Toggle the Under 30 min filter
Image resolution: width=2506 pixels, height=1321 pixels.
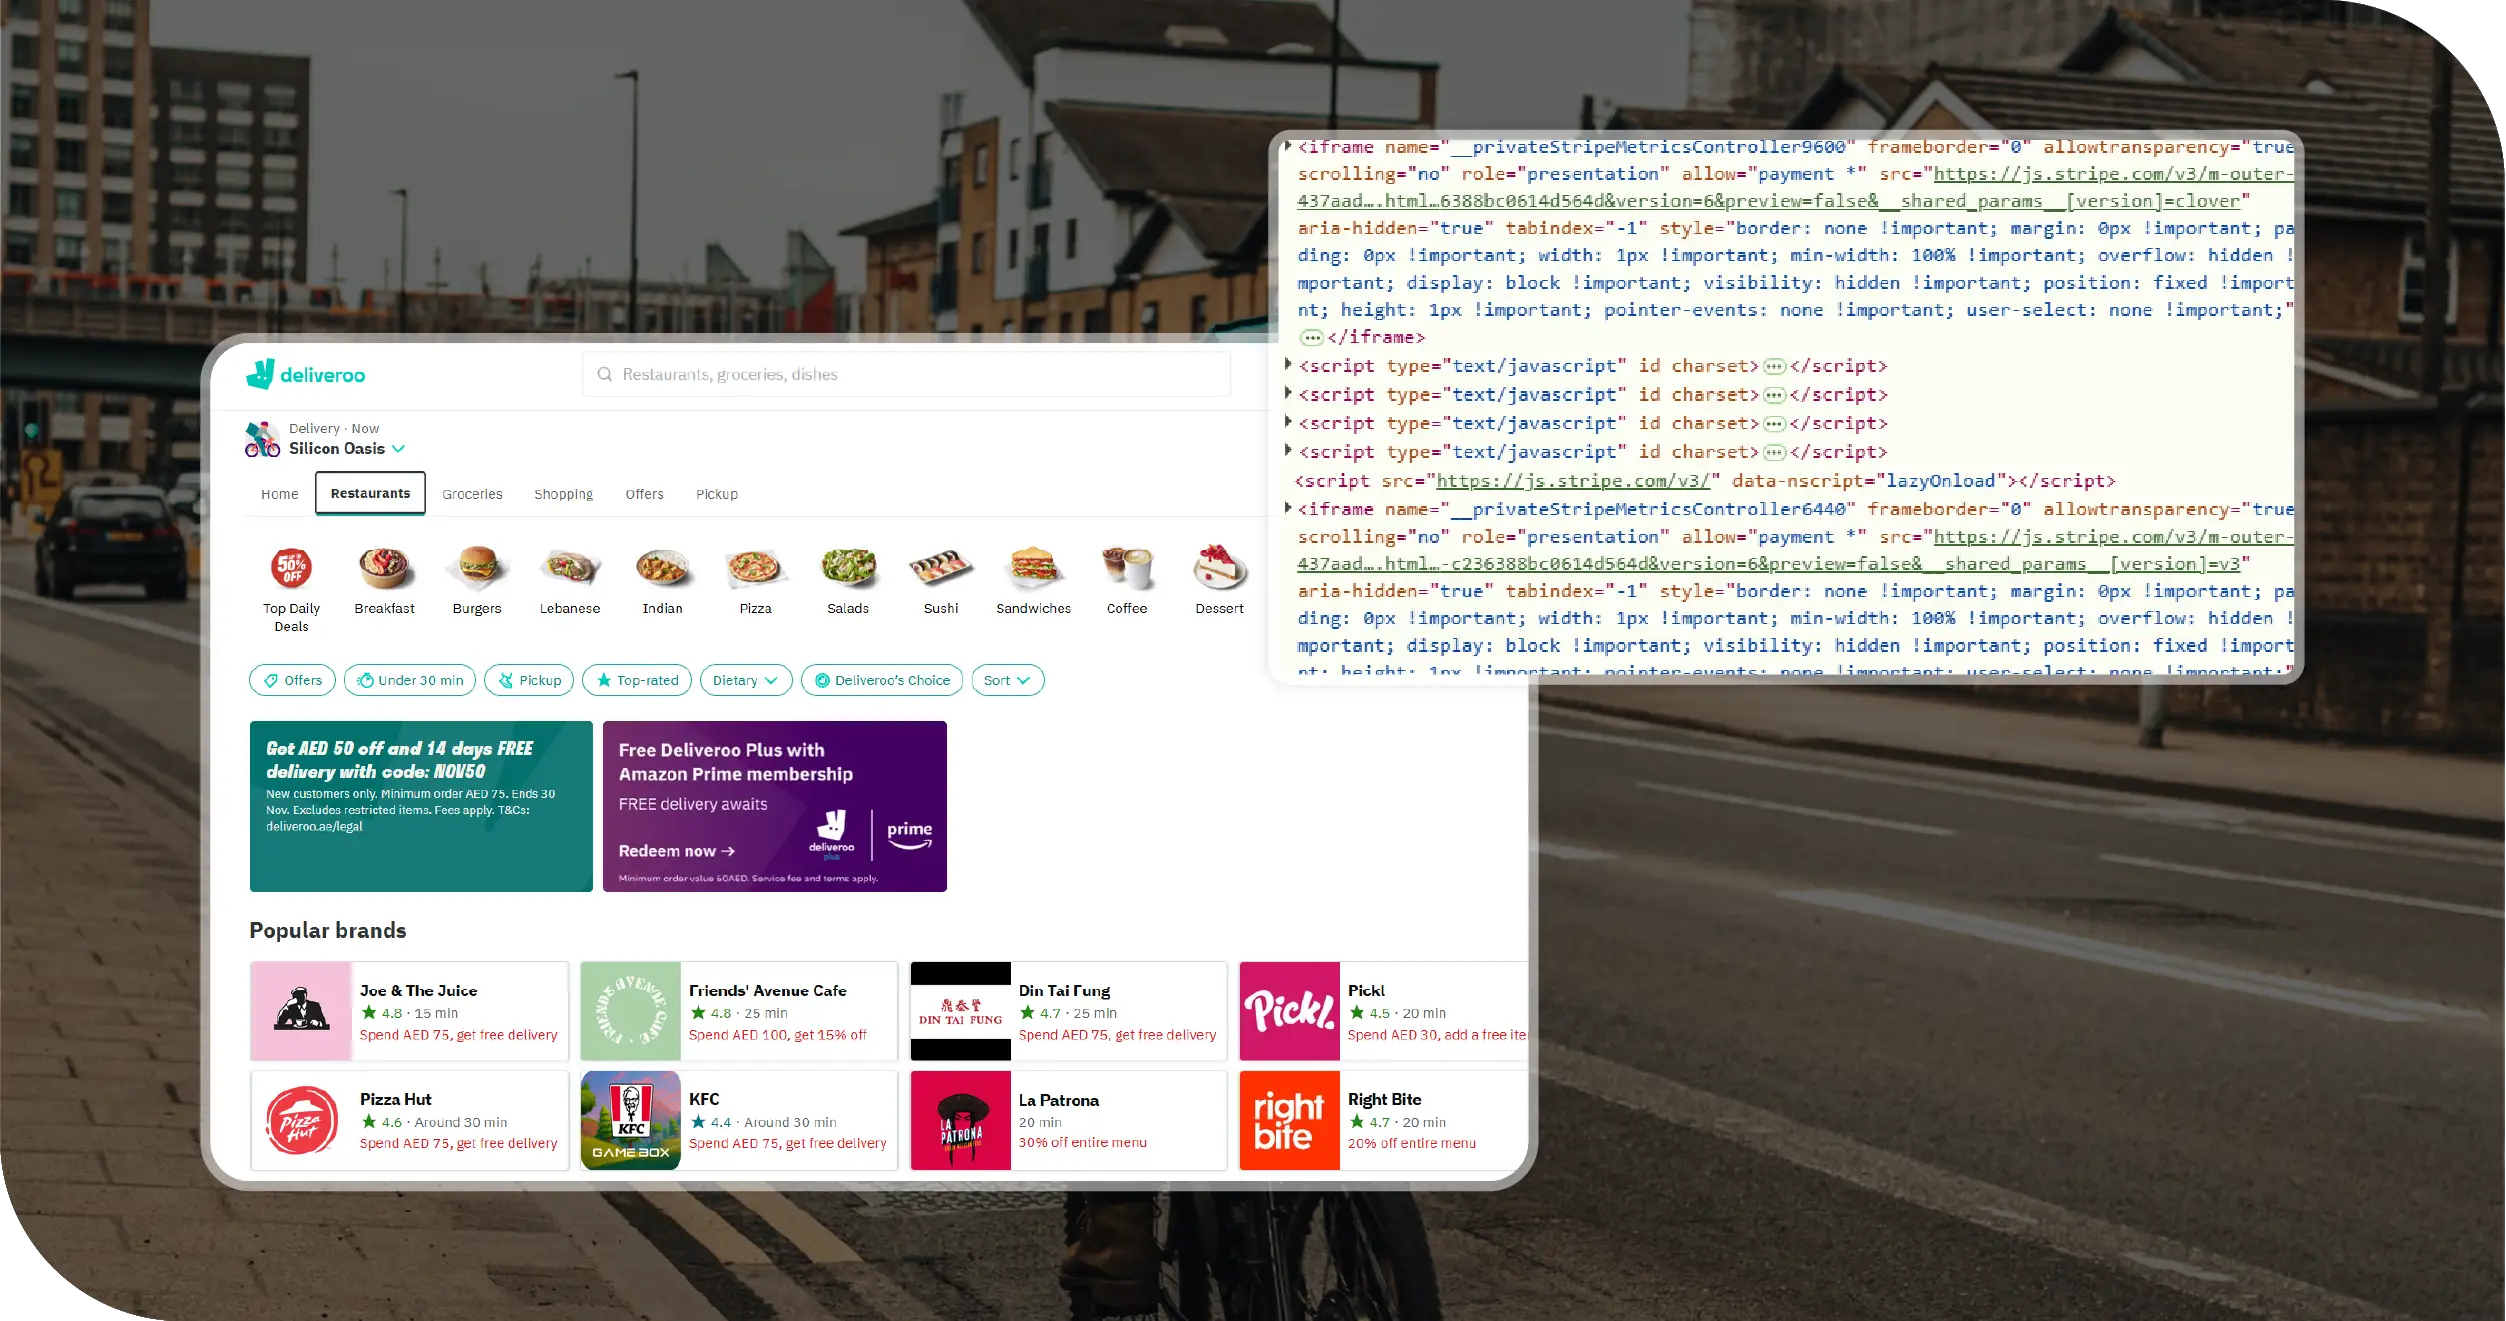409,680
